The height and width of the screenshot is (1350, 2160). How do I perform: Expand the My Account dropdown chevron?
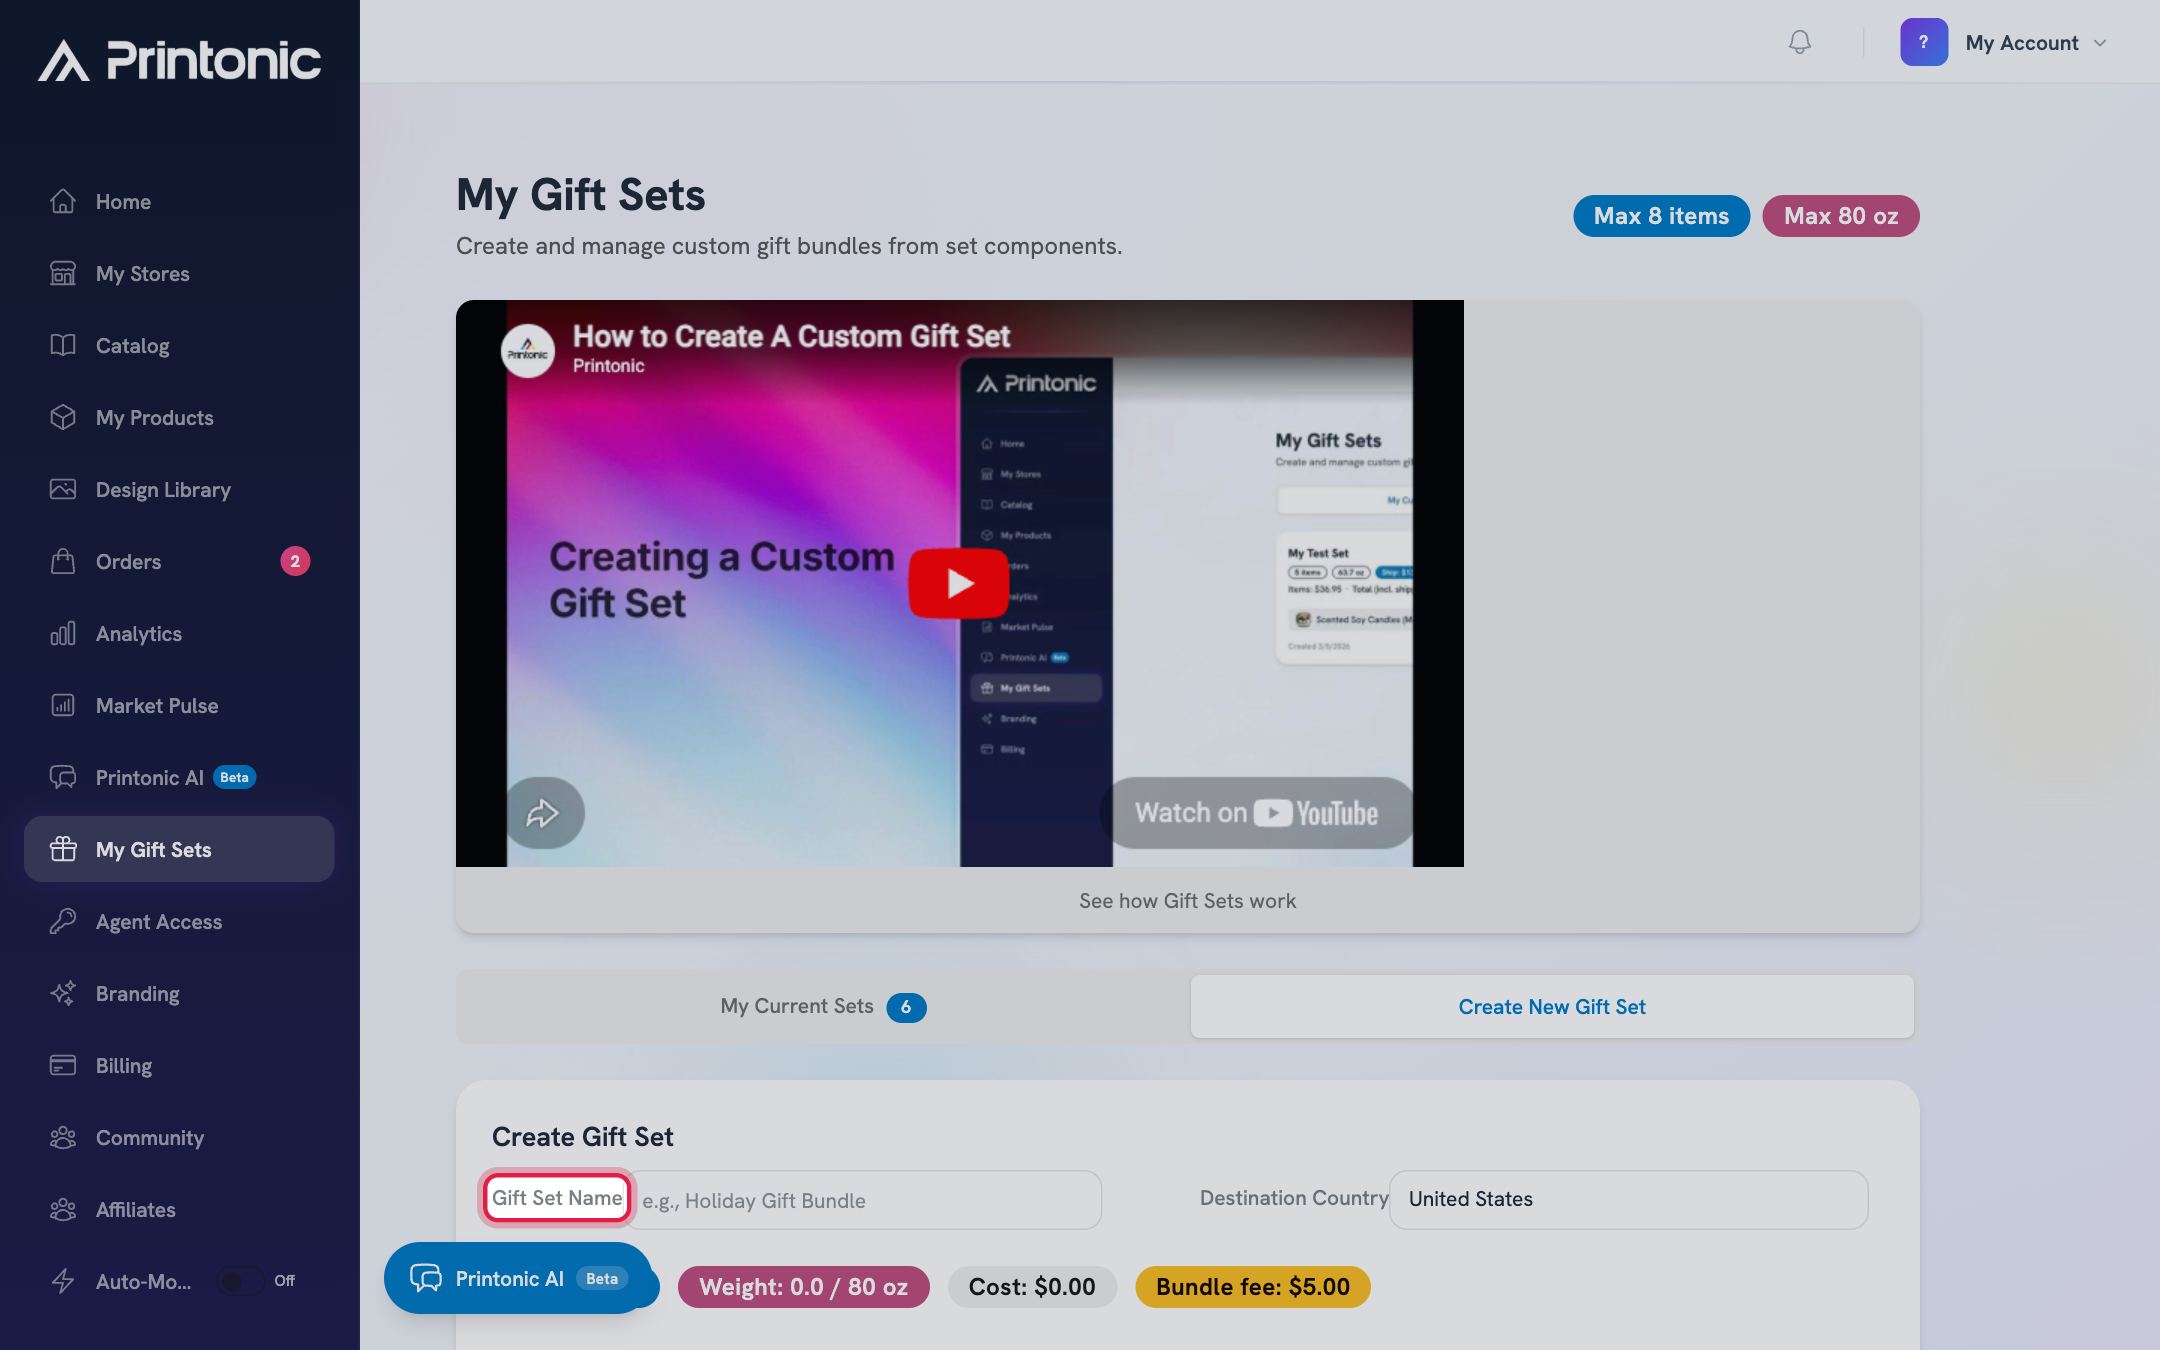pyautogui.click(x=2100, y=43)
